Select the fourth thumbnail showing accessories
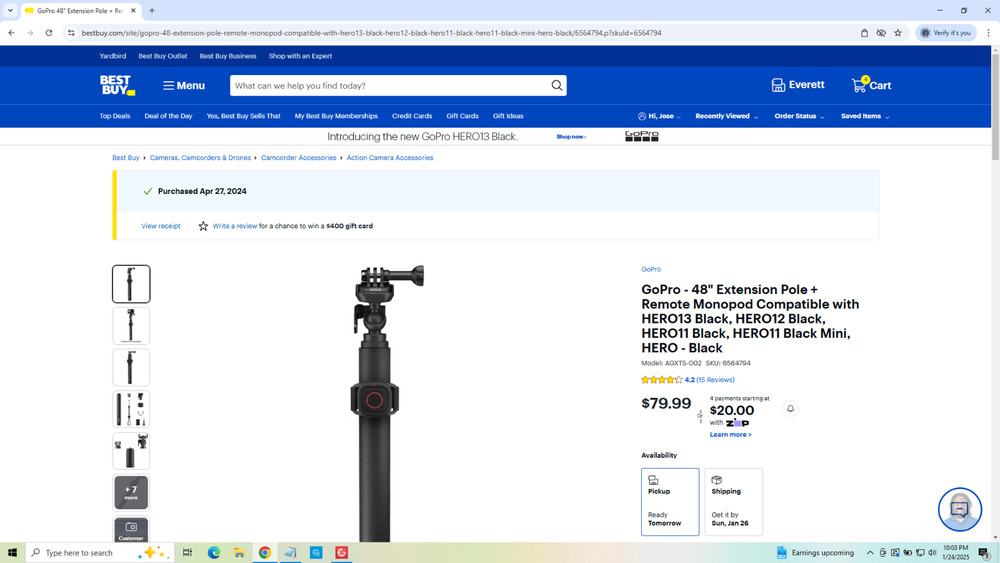Image resolution: width=1000 pixels, height=563 pixels. [131, 409]
